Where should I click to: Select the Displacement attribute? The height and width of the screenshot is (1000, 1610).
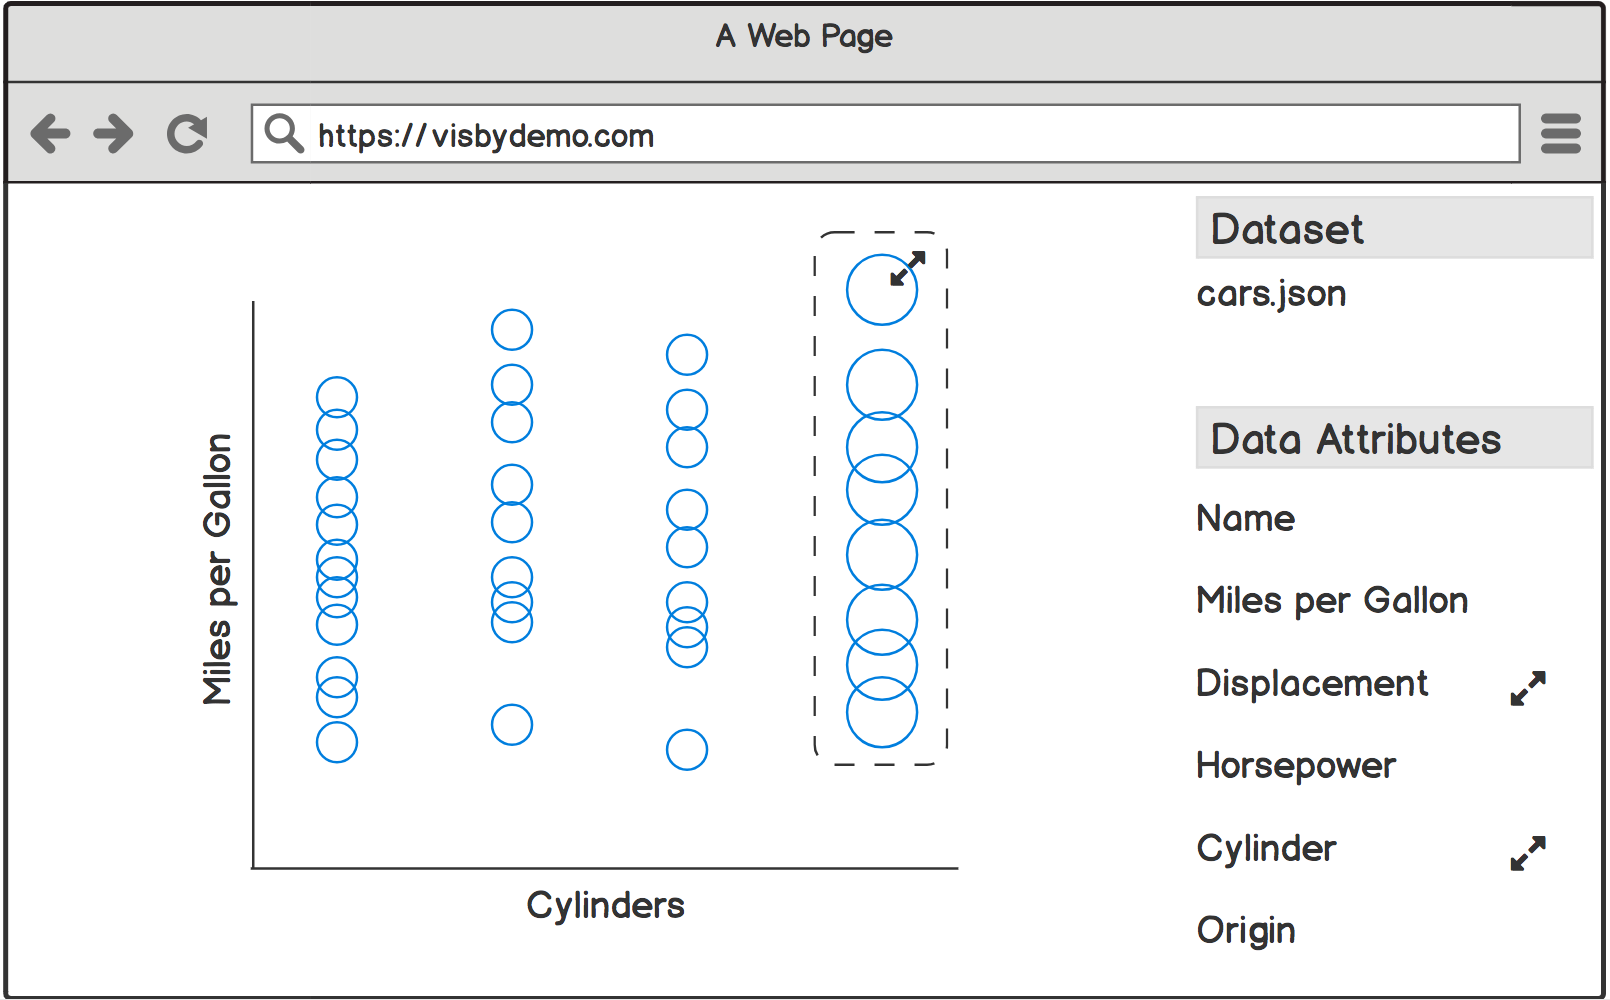[1311, 684]
